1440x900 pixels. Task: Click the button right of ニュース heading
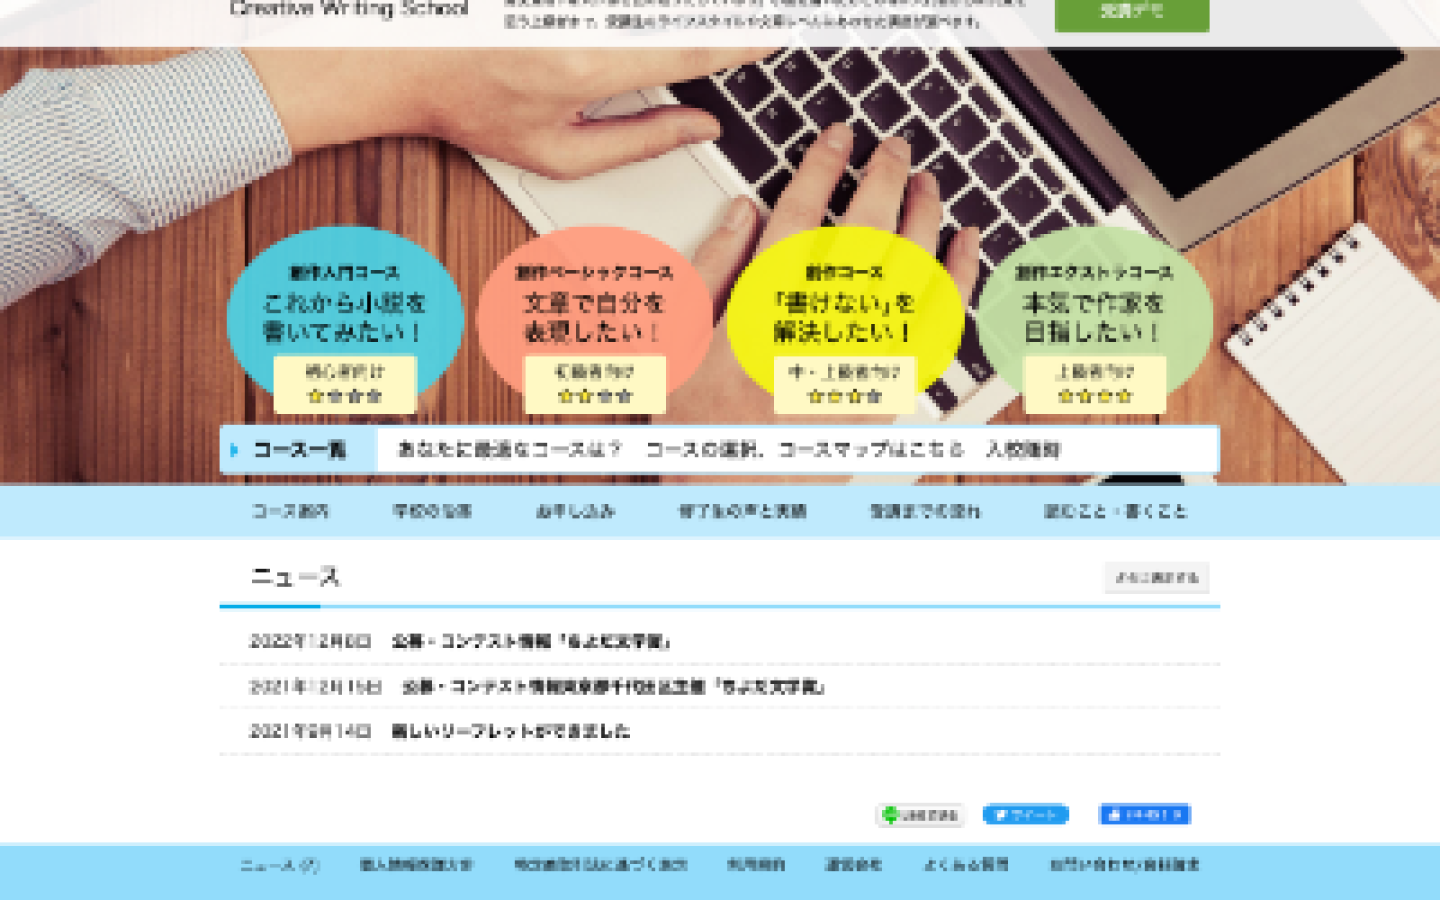(x=1156, y=577)
